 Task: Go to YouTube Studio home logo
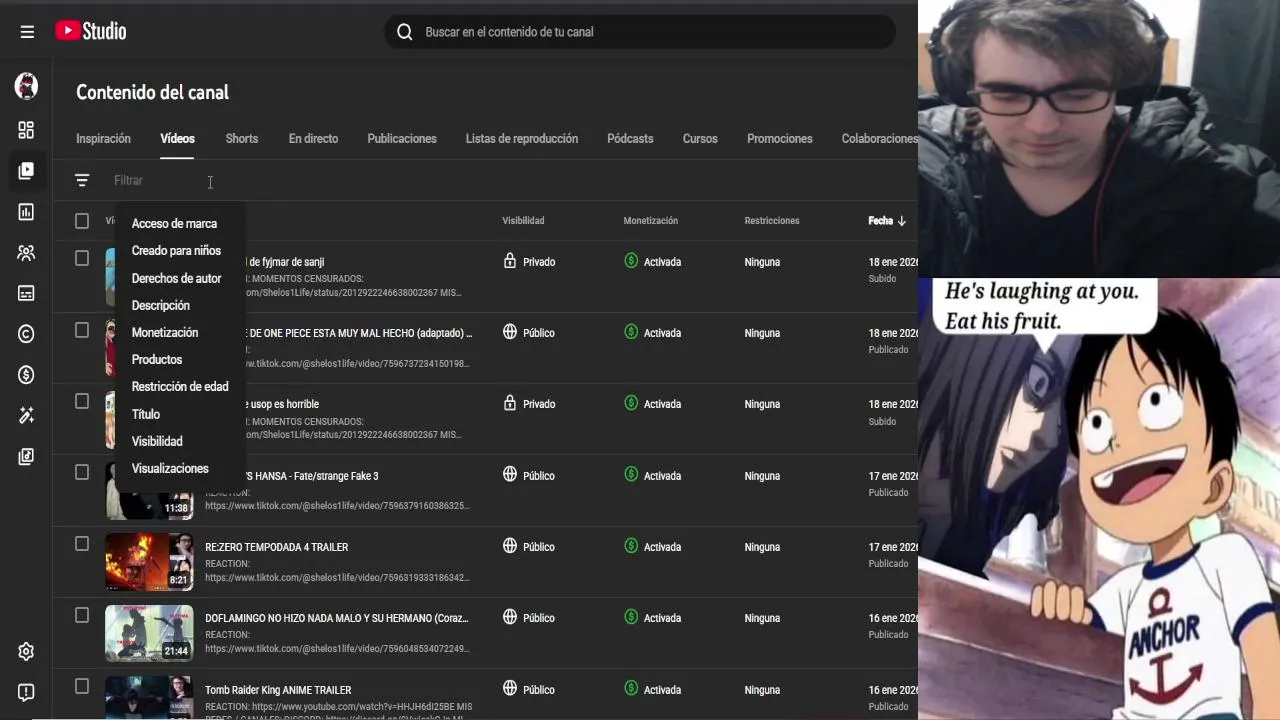90,31
